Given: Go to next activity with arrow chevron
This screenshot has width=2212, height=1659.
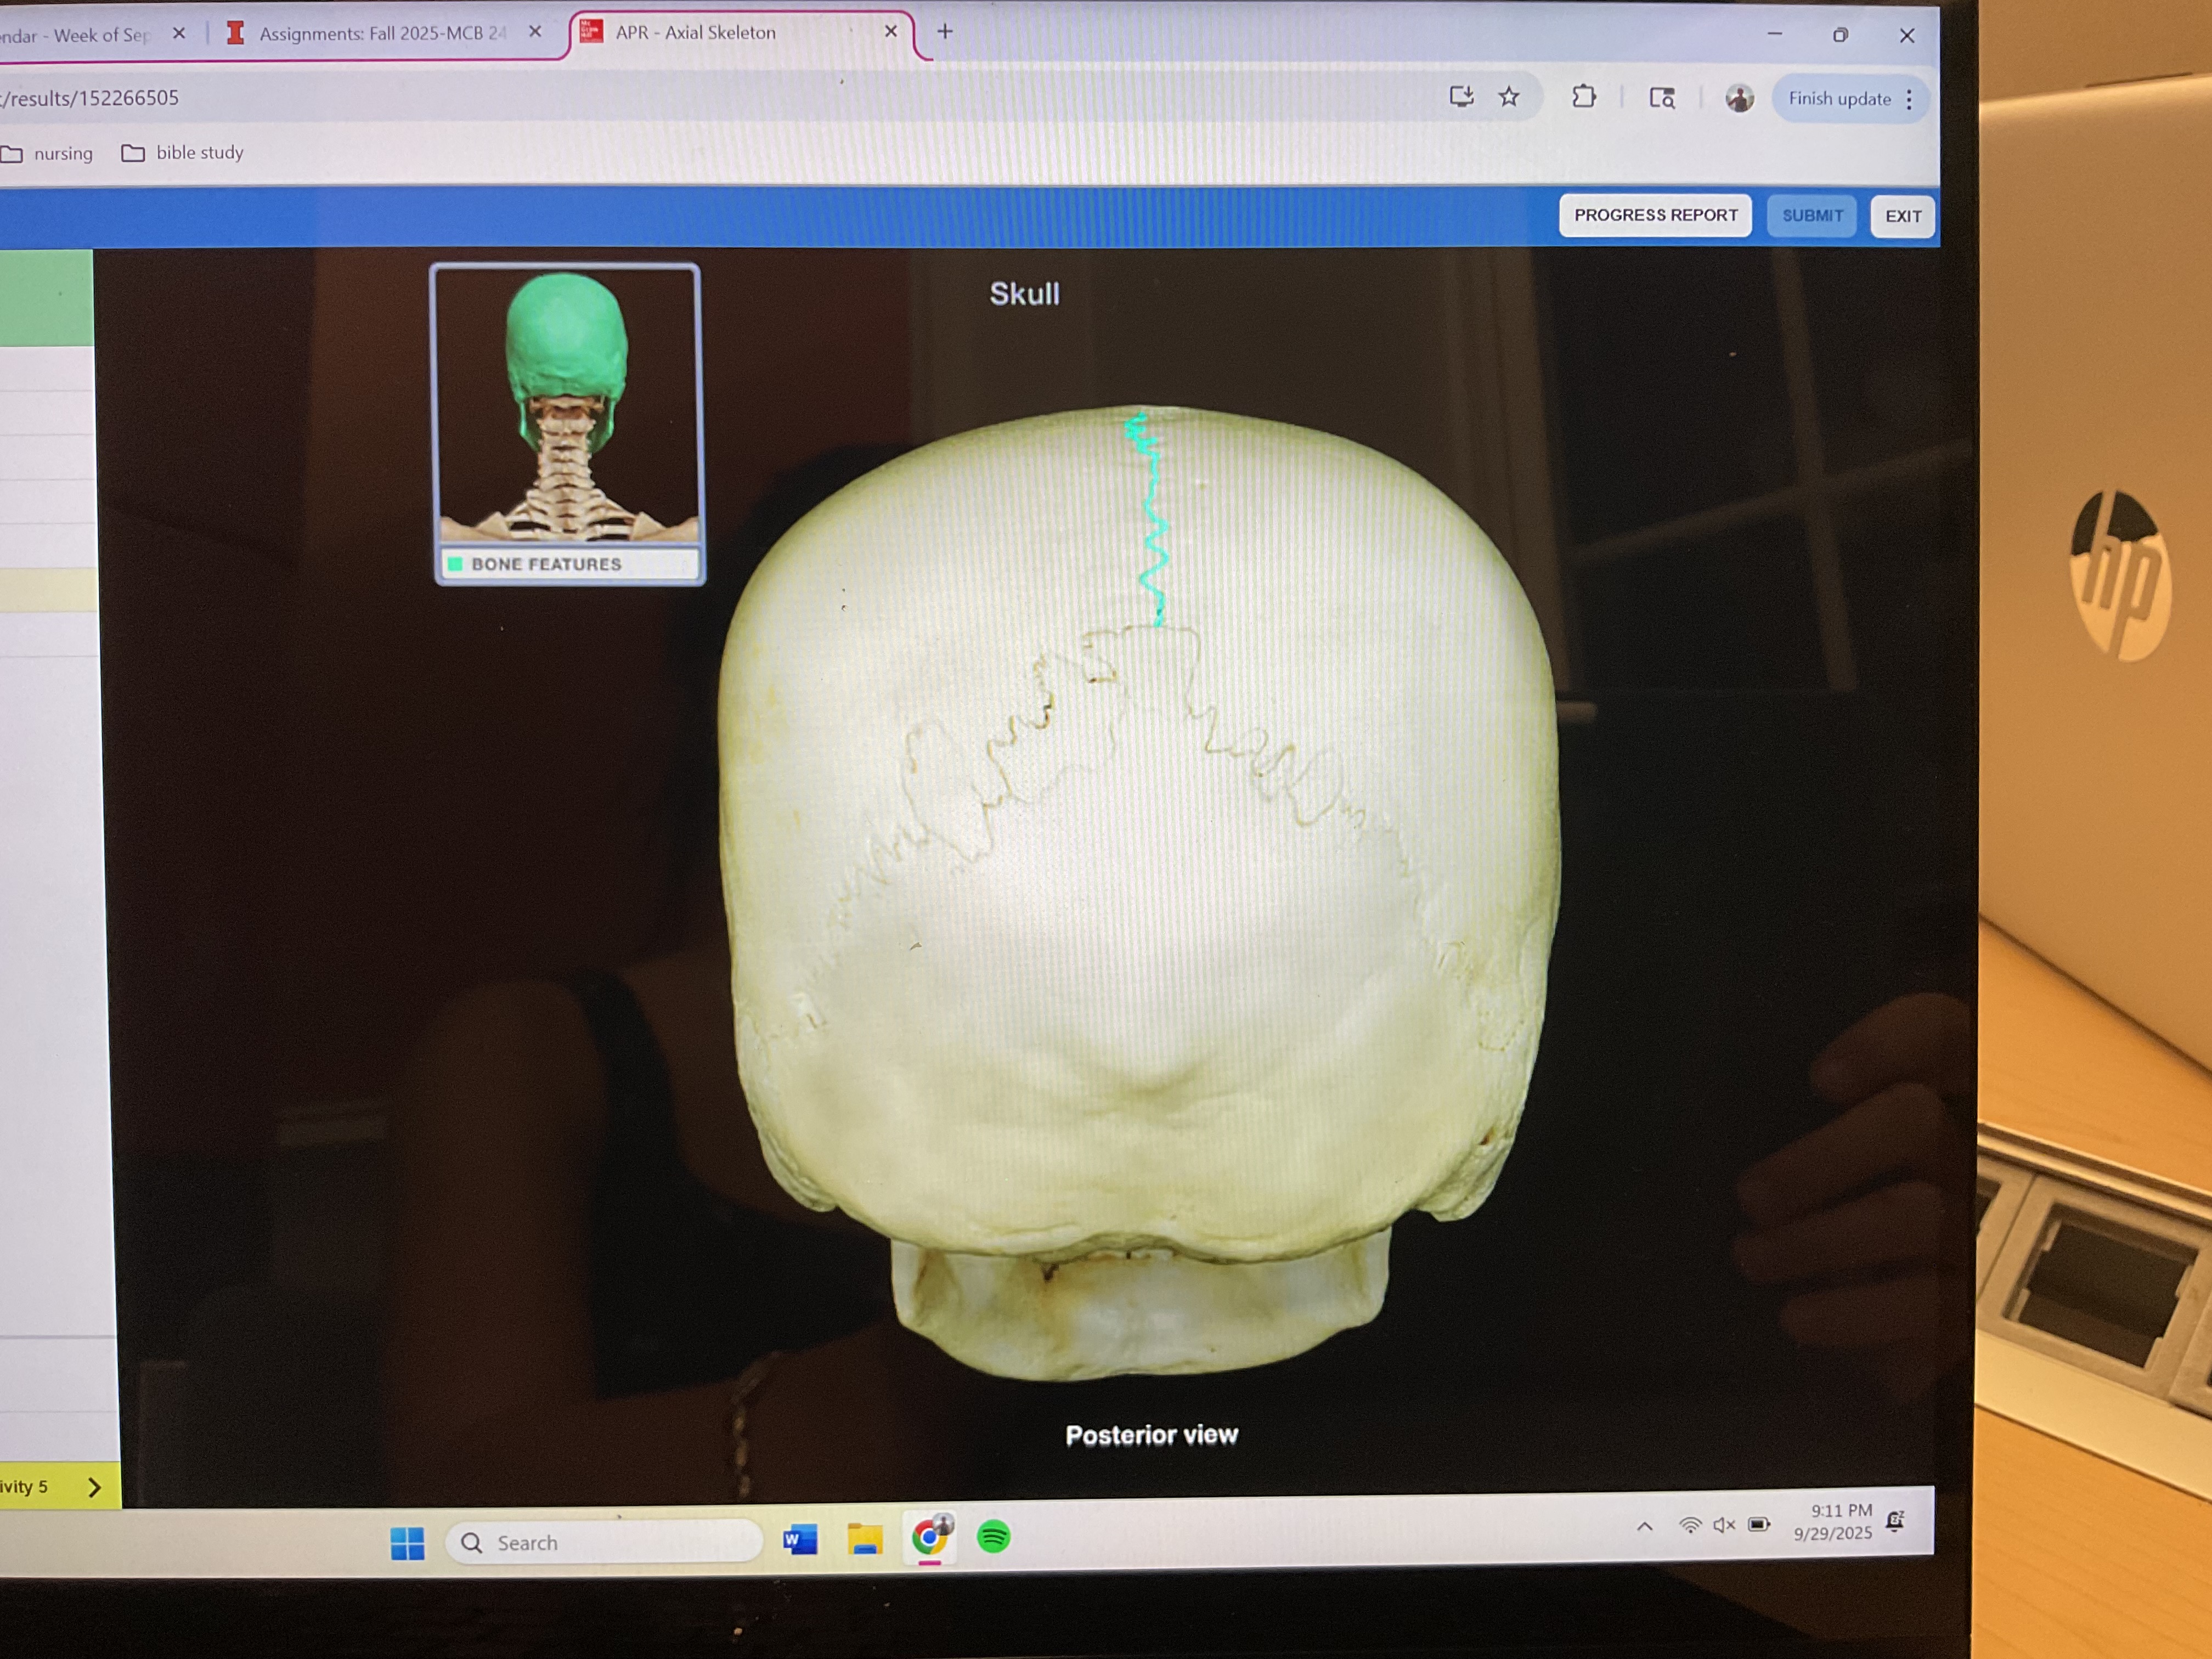Looking at the screenshot, I should [94, 1487].
